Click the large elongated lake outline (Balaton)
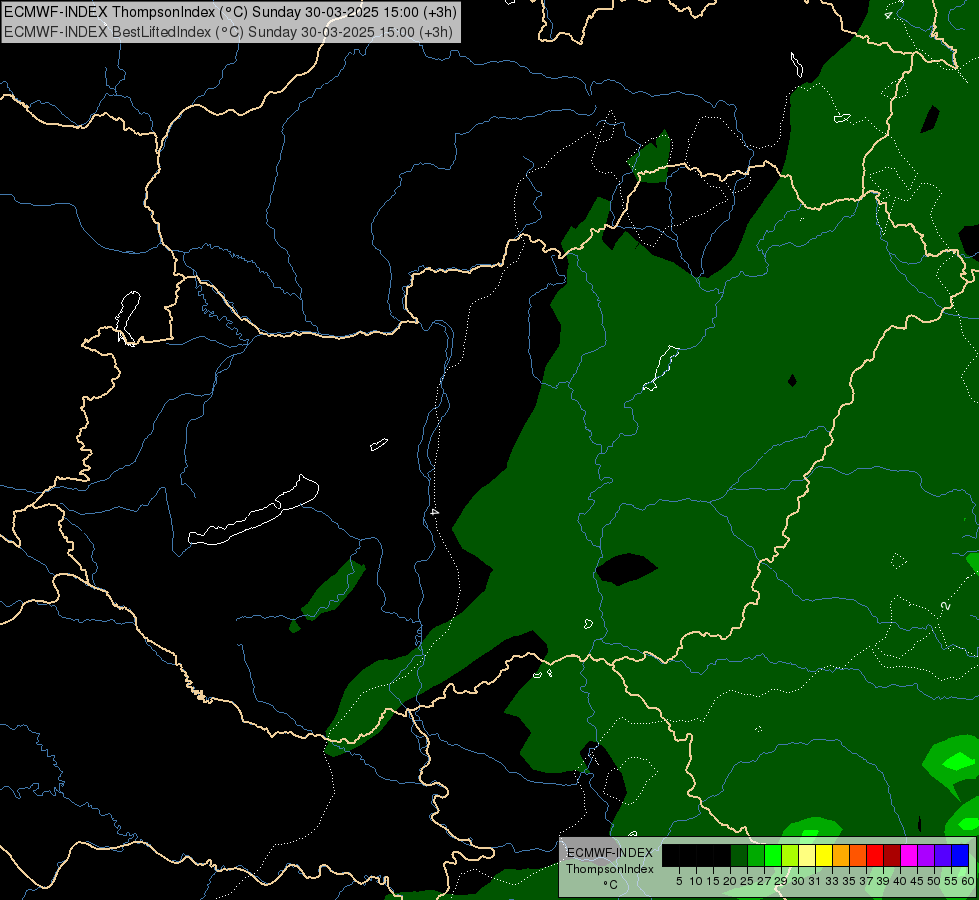 coord(253,510)
